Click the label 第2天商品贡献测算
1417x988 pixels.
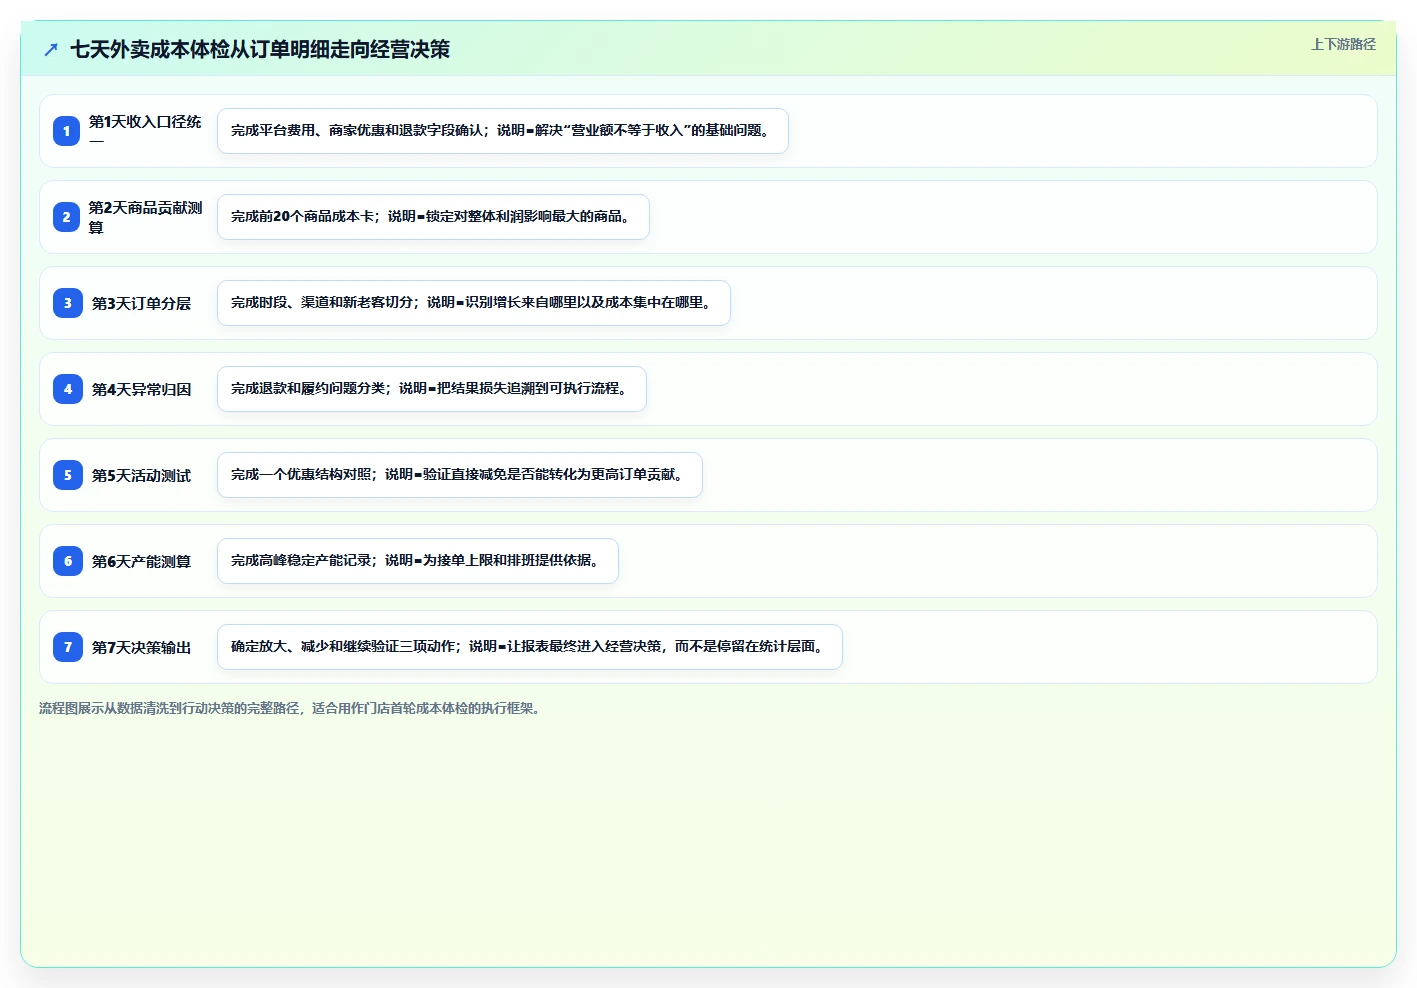click(146, 217)
